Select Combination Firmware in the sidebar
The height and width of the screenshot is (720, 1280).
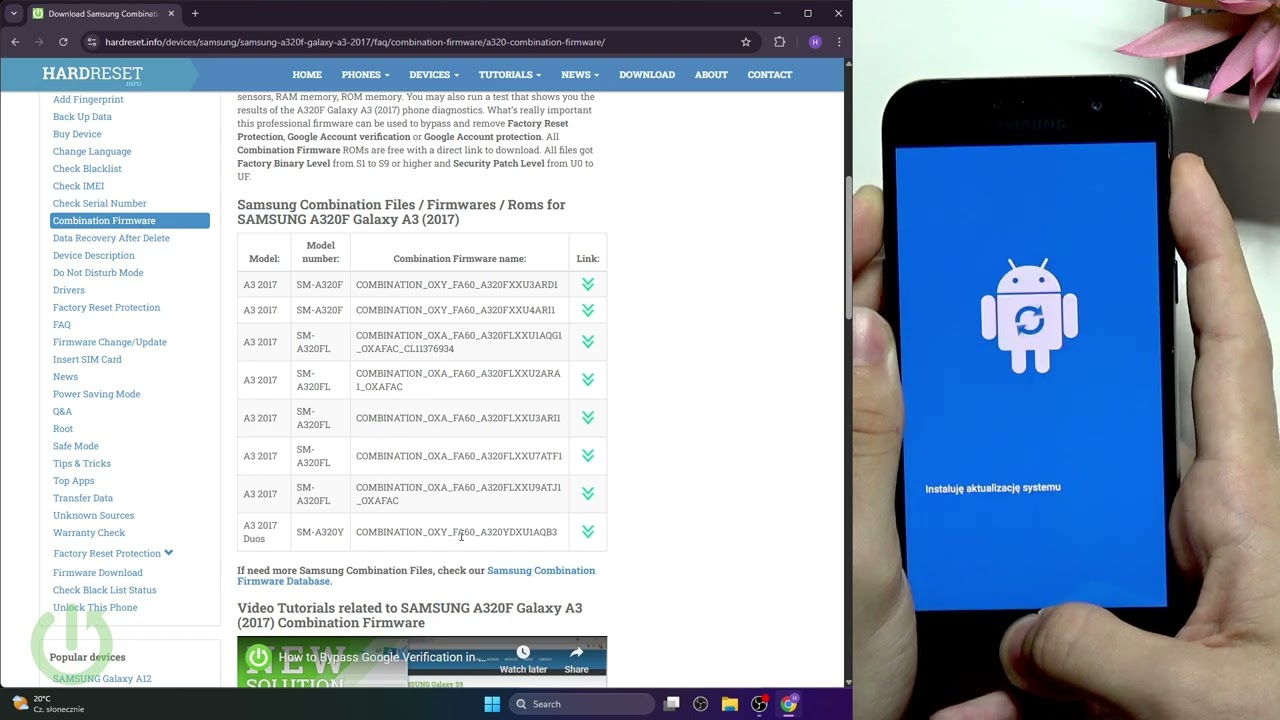(130, 220)
